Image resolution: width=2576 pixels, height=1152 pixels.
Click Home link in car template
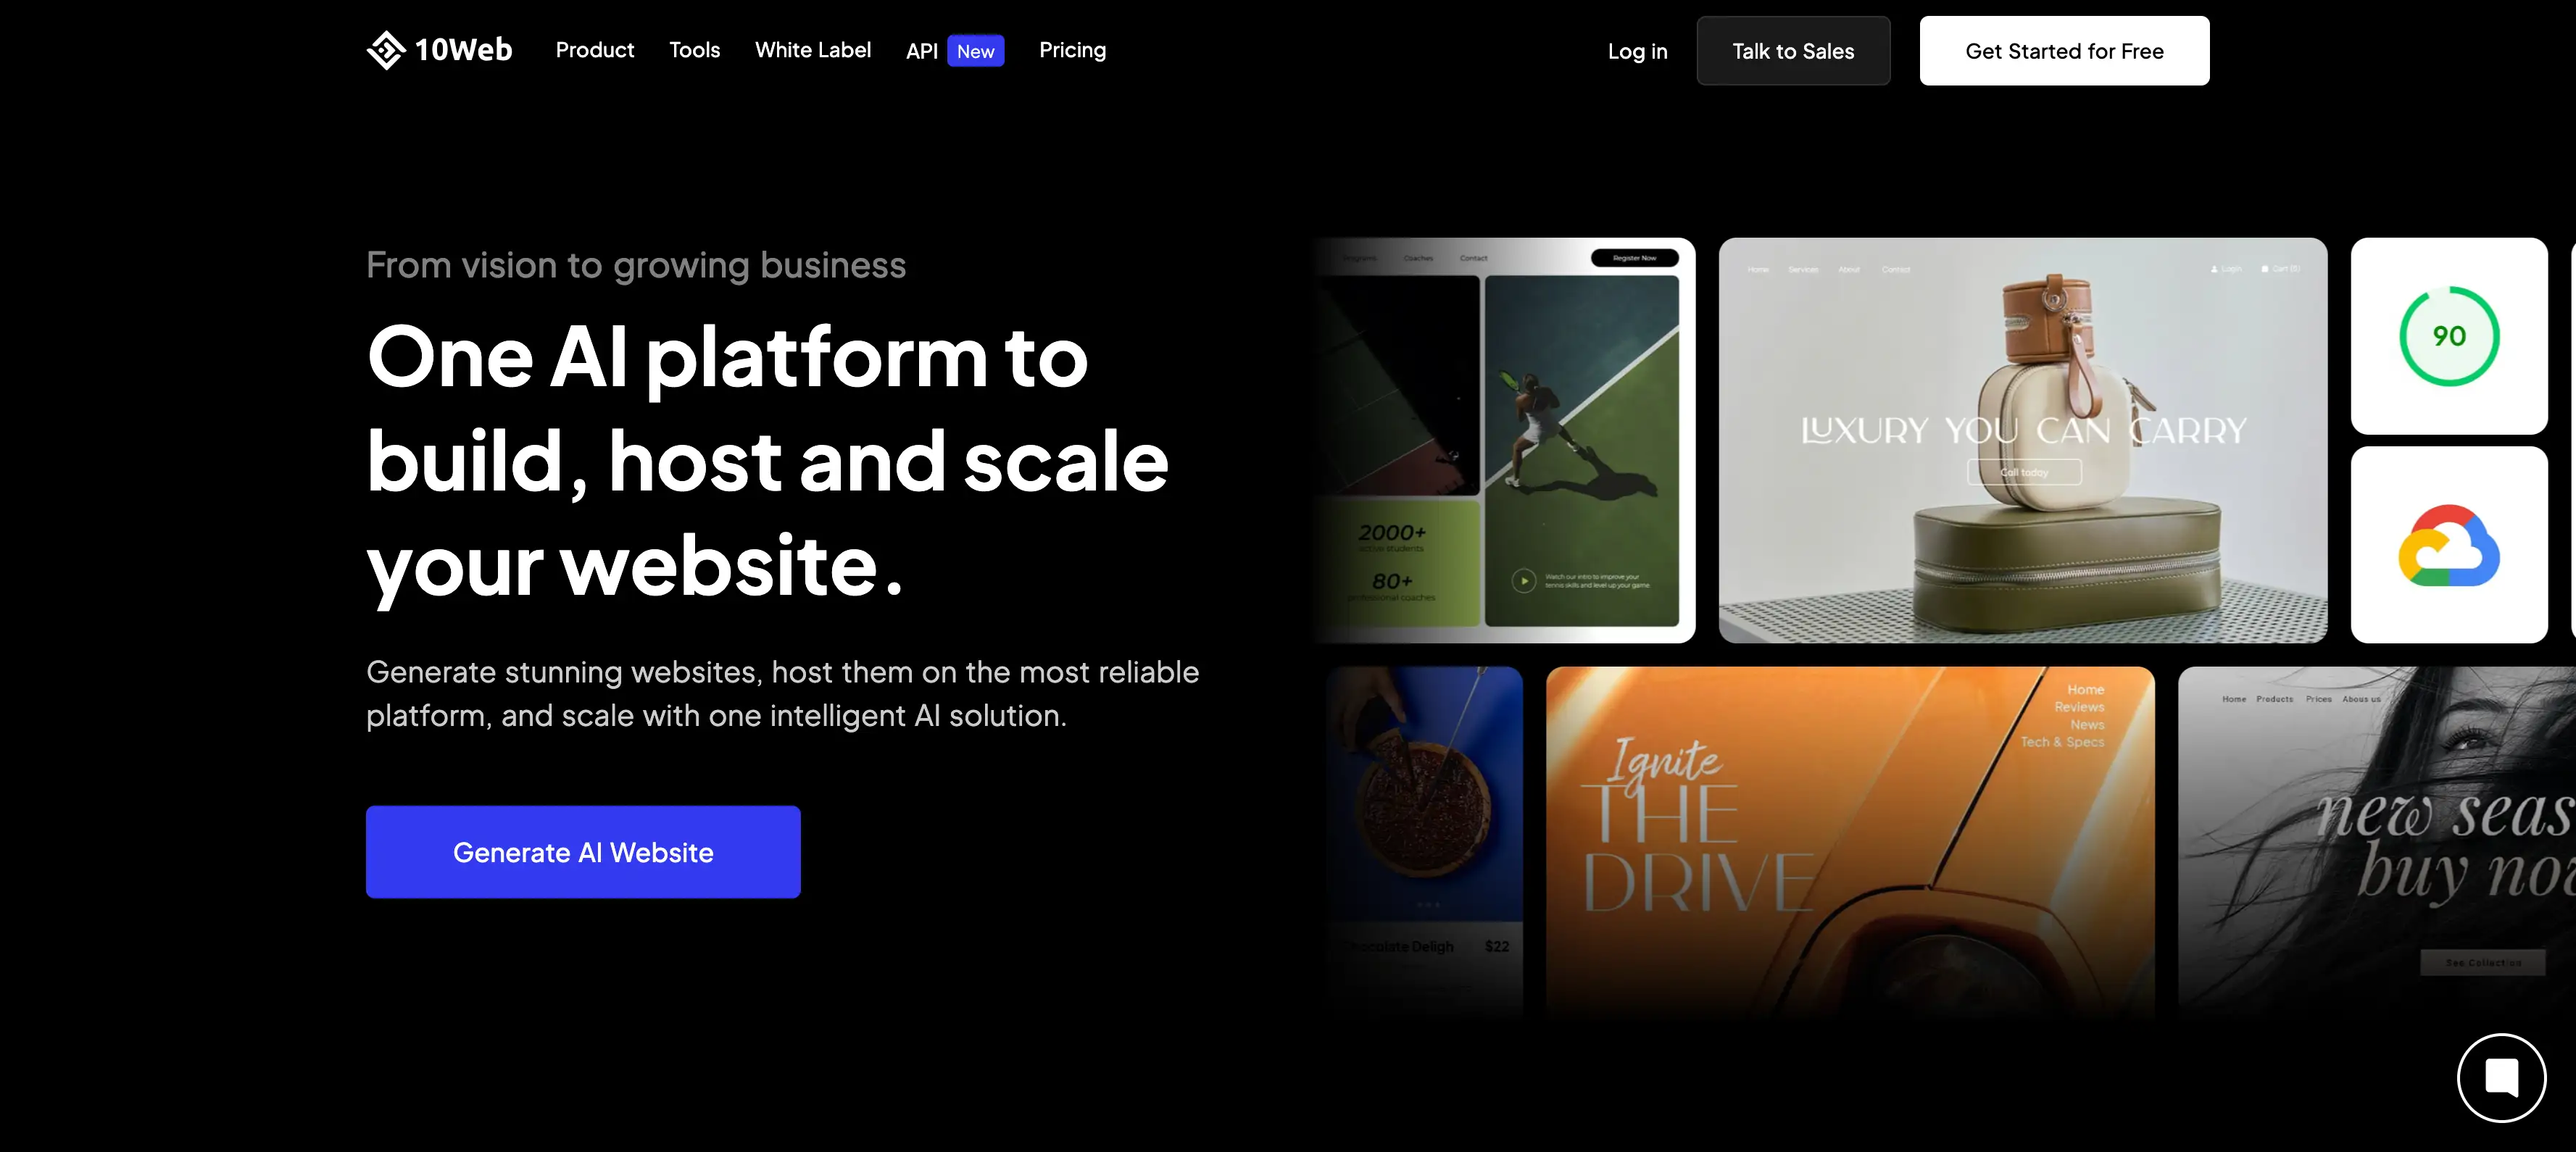click(x=2085, y=689)
